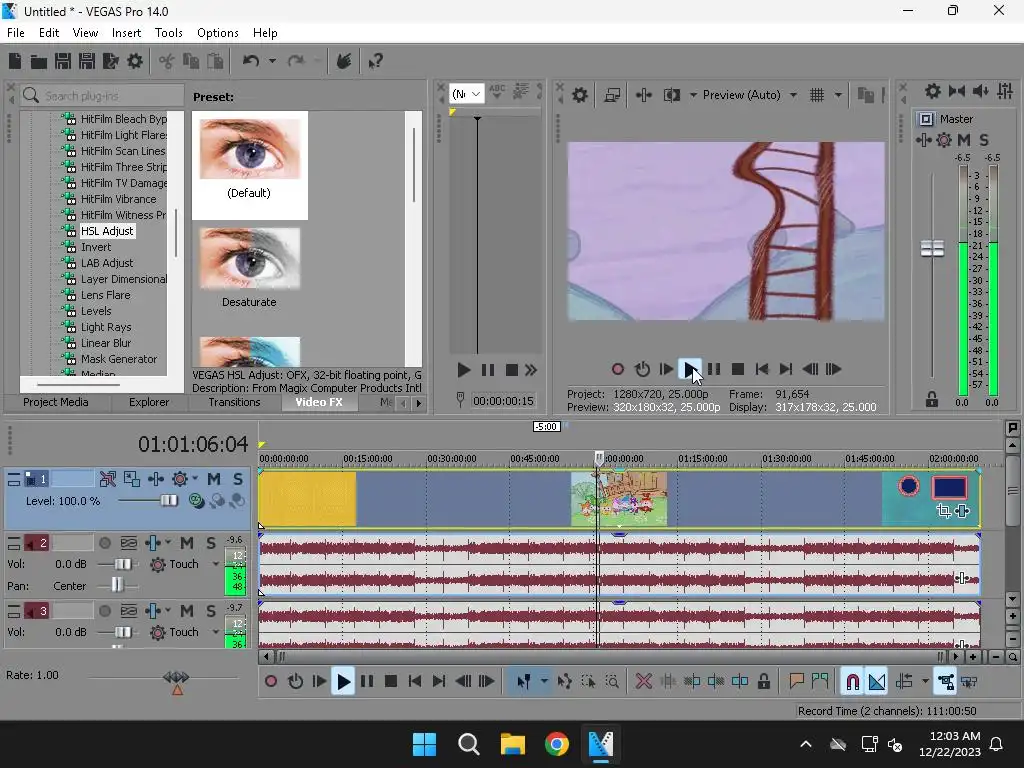
Task: Open split screen view icon in preview
Action: (672, 95)
